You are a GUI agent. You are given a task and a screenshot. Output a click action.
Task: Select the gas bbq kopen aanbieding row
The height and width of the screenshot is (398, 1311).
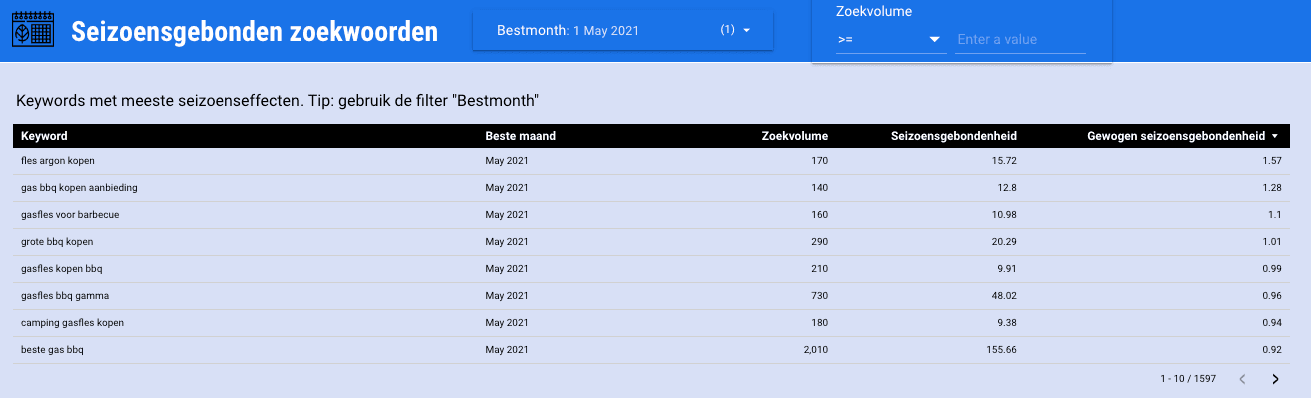click(655, 188)
